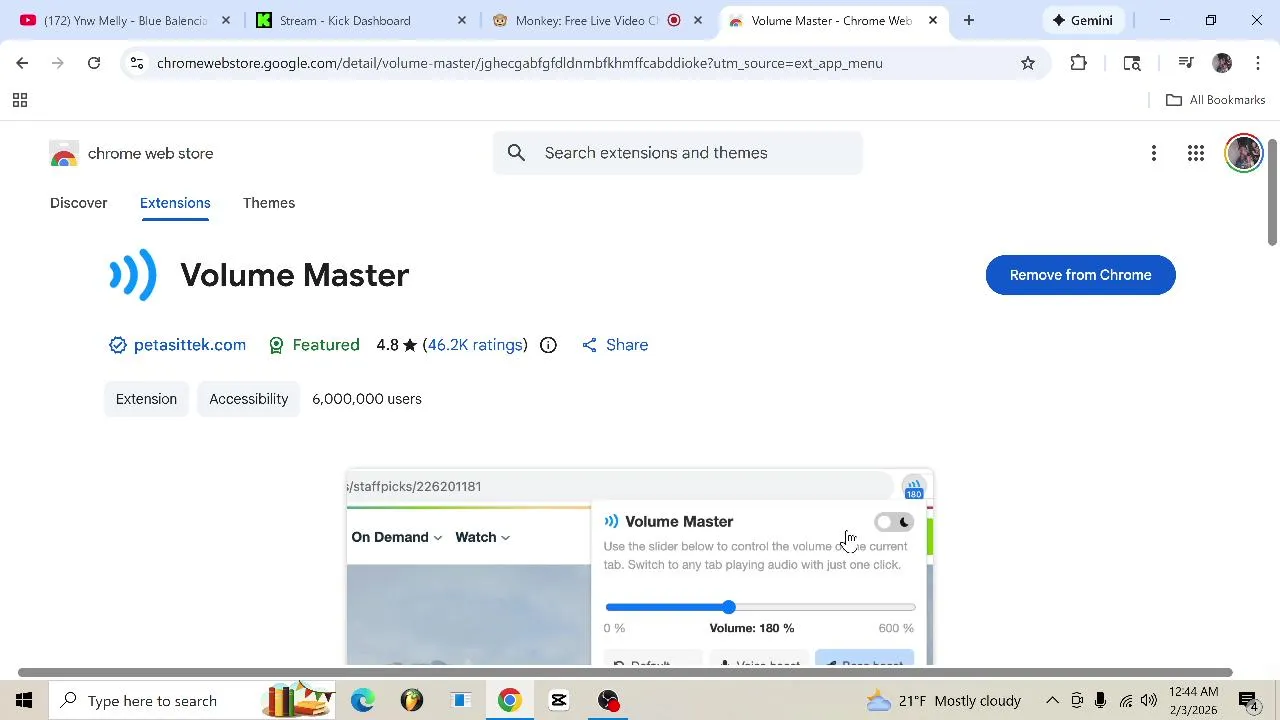Open FL Studio from the taskbar
The width and height of the screenshot is (1280, 720).
tap(411, 700)
